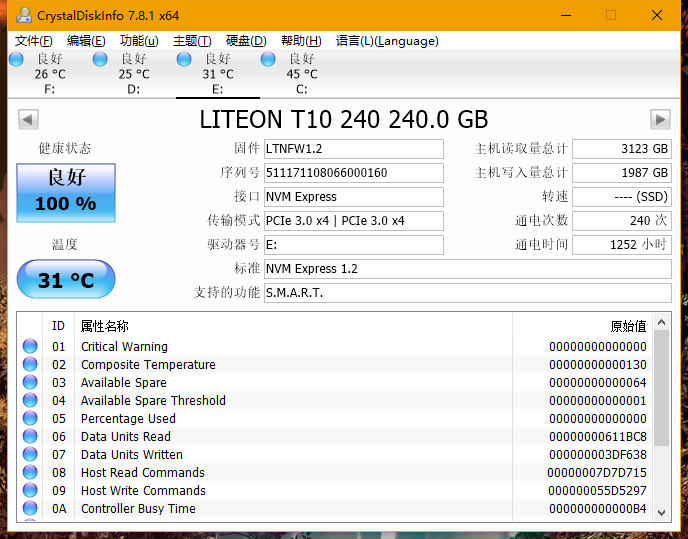
Task: Click the status orb for Data Units Read
Action: click(30, 436)
